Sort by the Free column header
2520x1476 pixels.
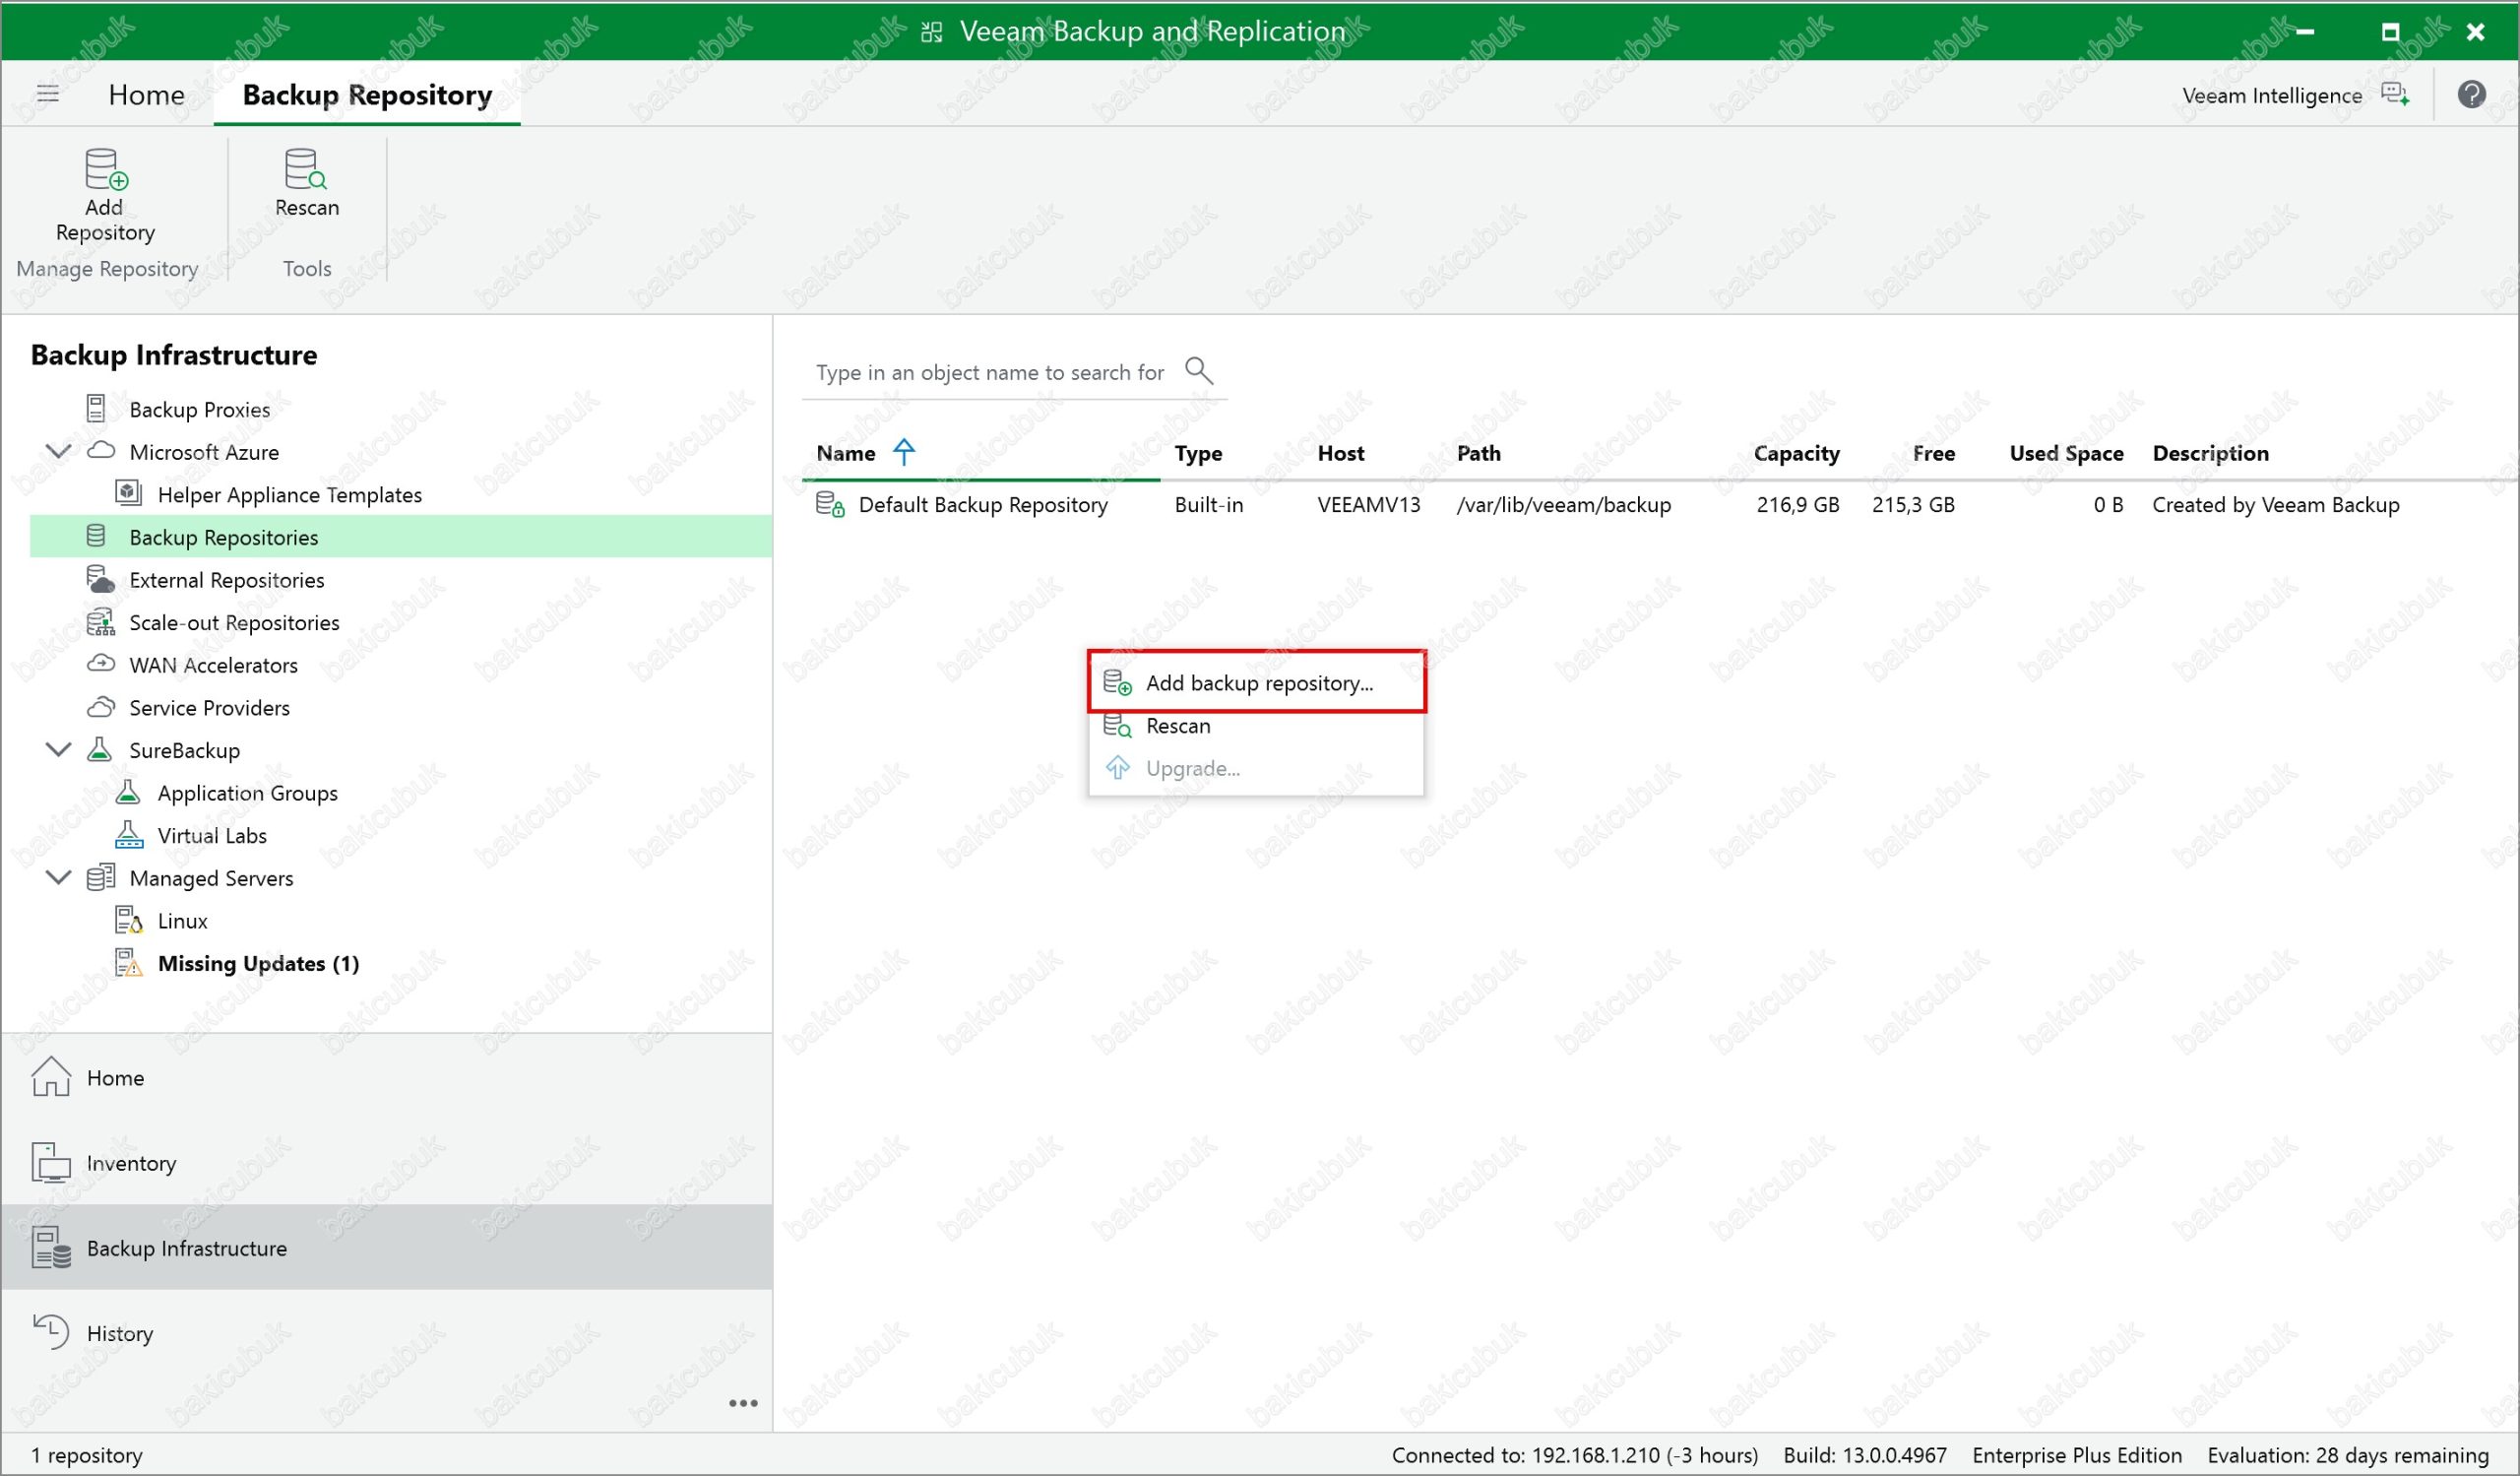pos(1934,453)
